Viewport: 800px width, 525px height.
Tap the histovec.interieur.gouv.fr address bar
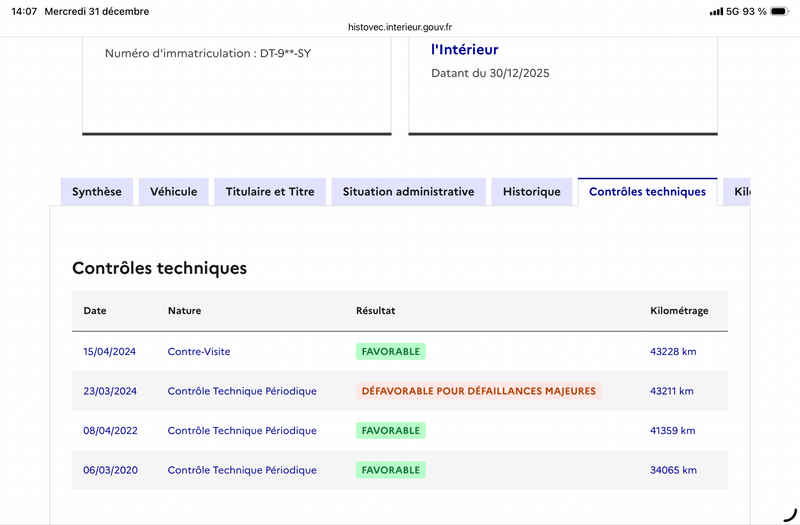[400, 27]
